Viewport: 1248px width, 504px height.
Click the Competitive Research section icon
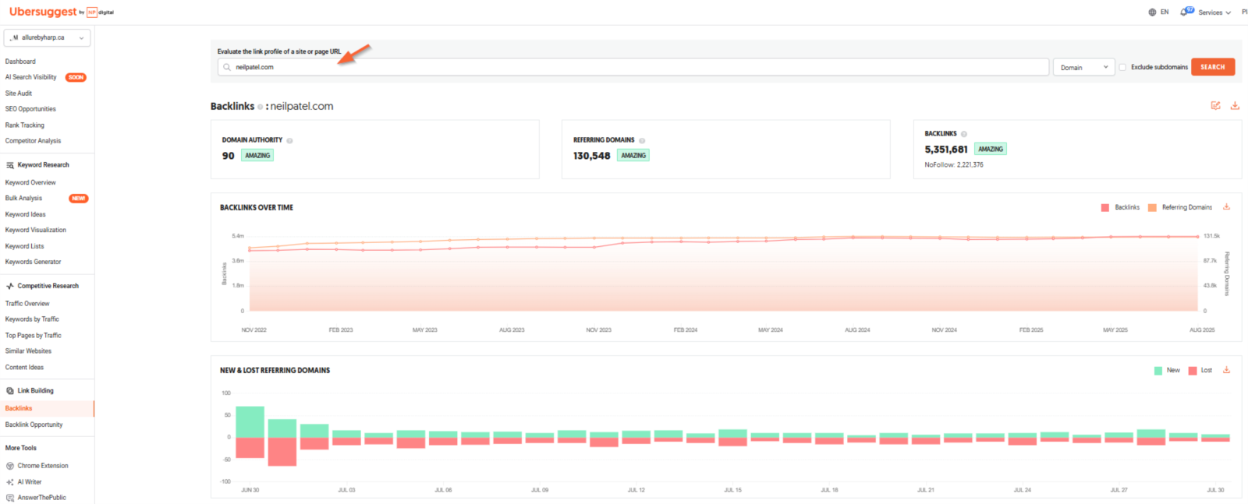point(9,286)
